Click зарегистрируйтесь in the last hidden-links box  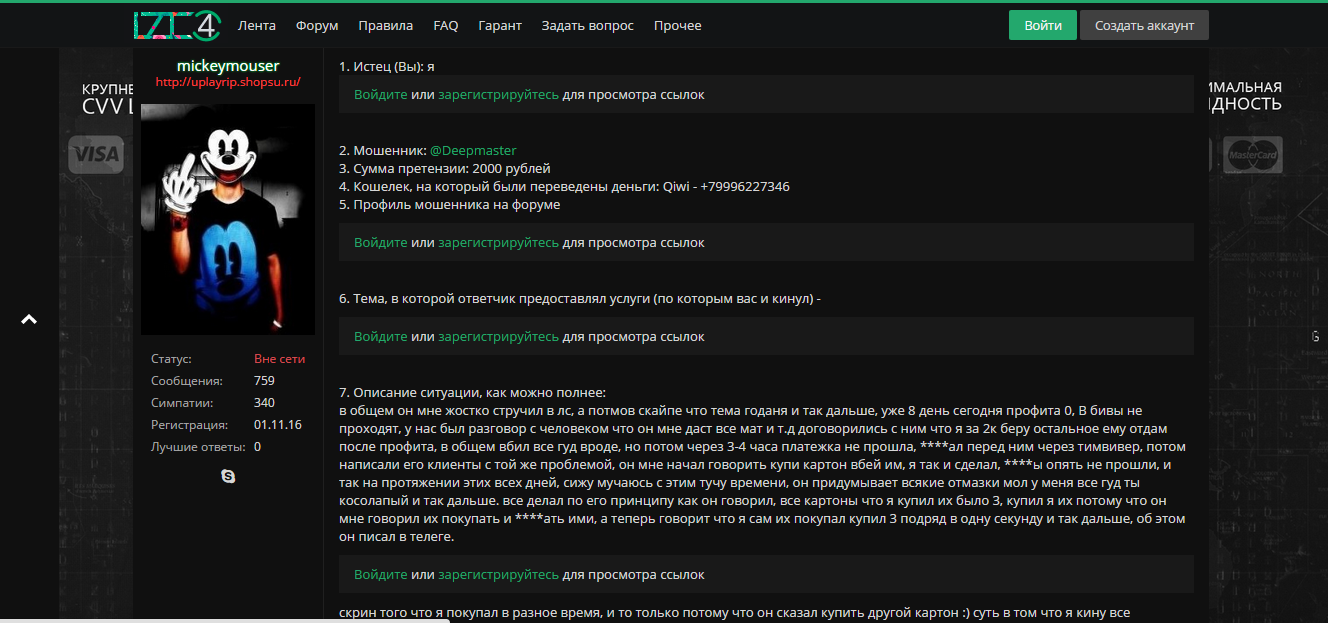coord(498,574)
